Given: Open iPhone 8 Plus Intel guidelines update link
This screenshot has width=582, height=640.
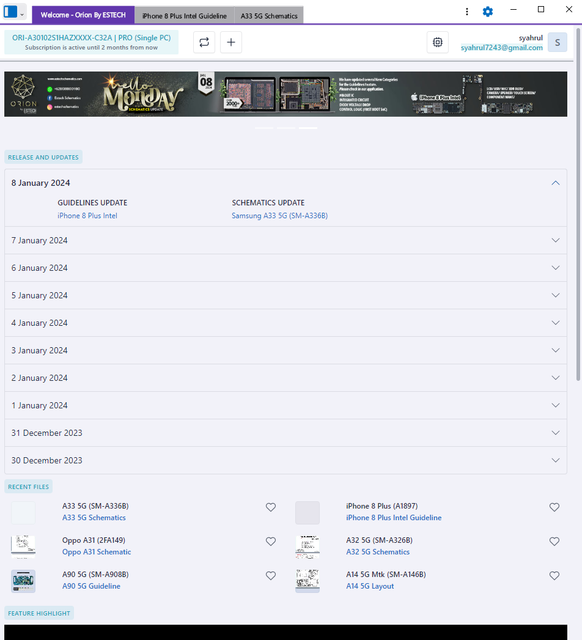Looking at the screenshot, I should click(x=87, y=216).
